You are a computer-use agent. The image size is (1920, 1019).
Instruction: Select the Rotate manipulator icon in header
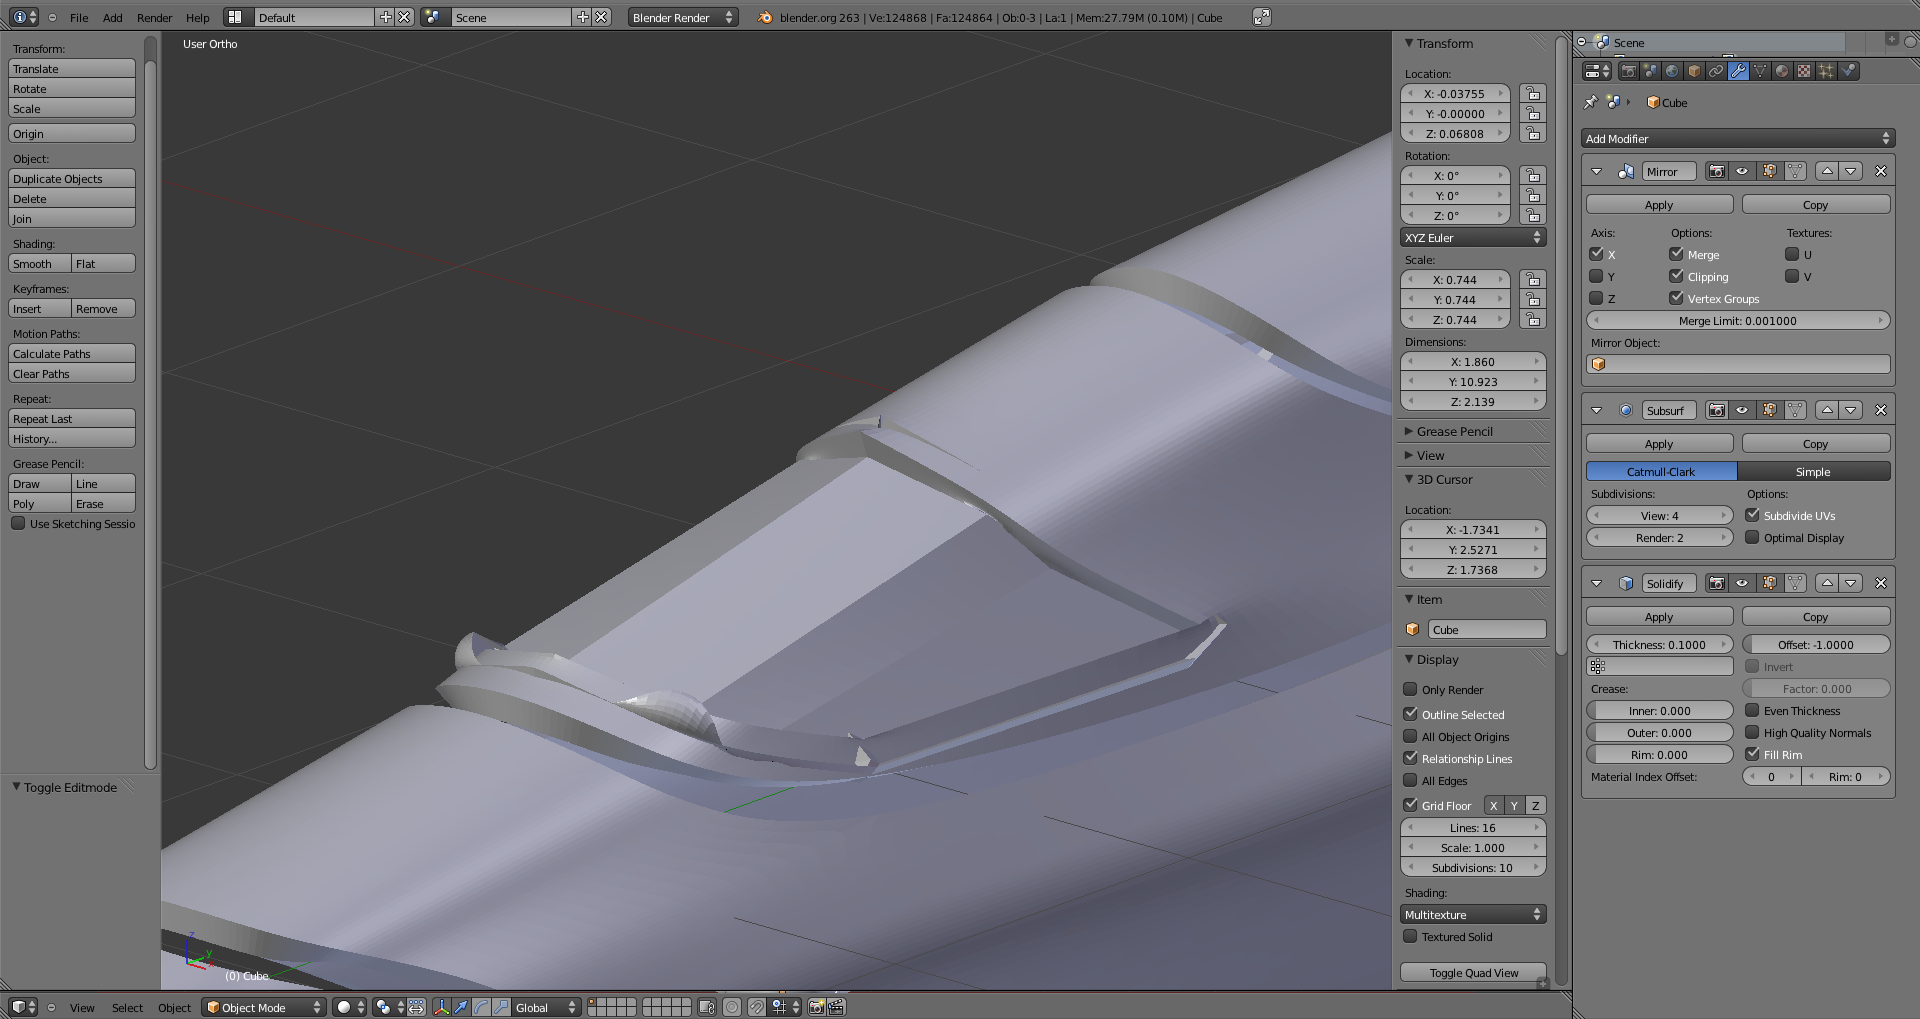point(481,1007)
